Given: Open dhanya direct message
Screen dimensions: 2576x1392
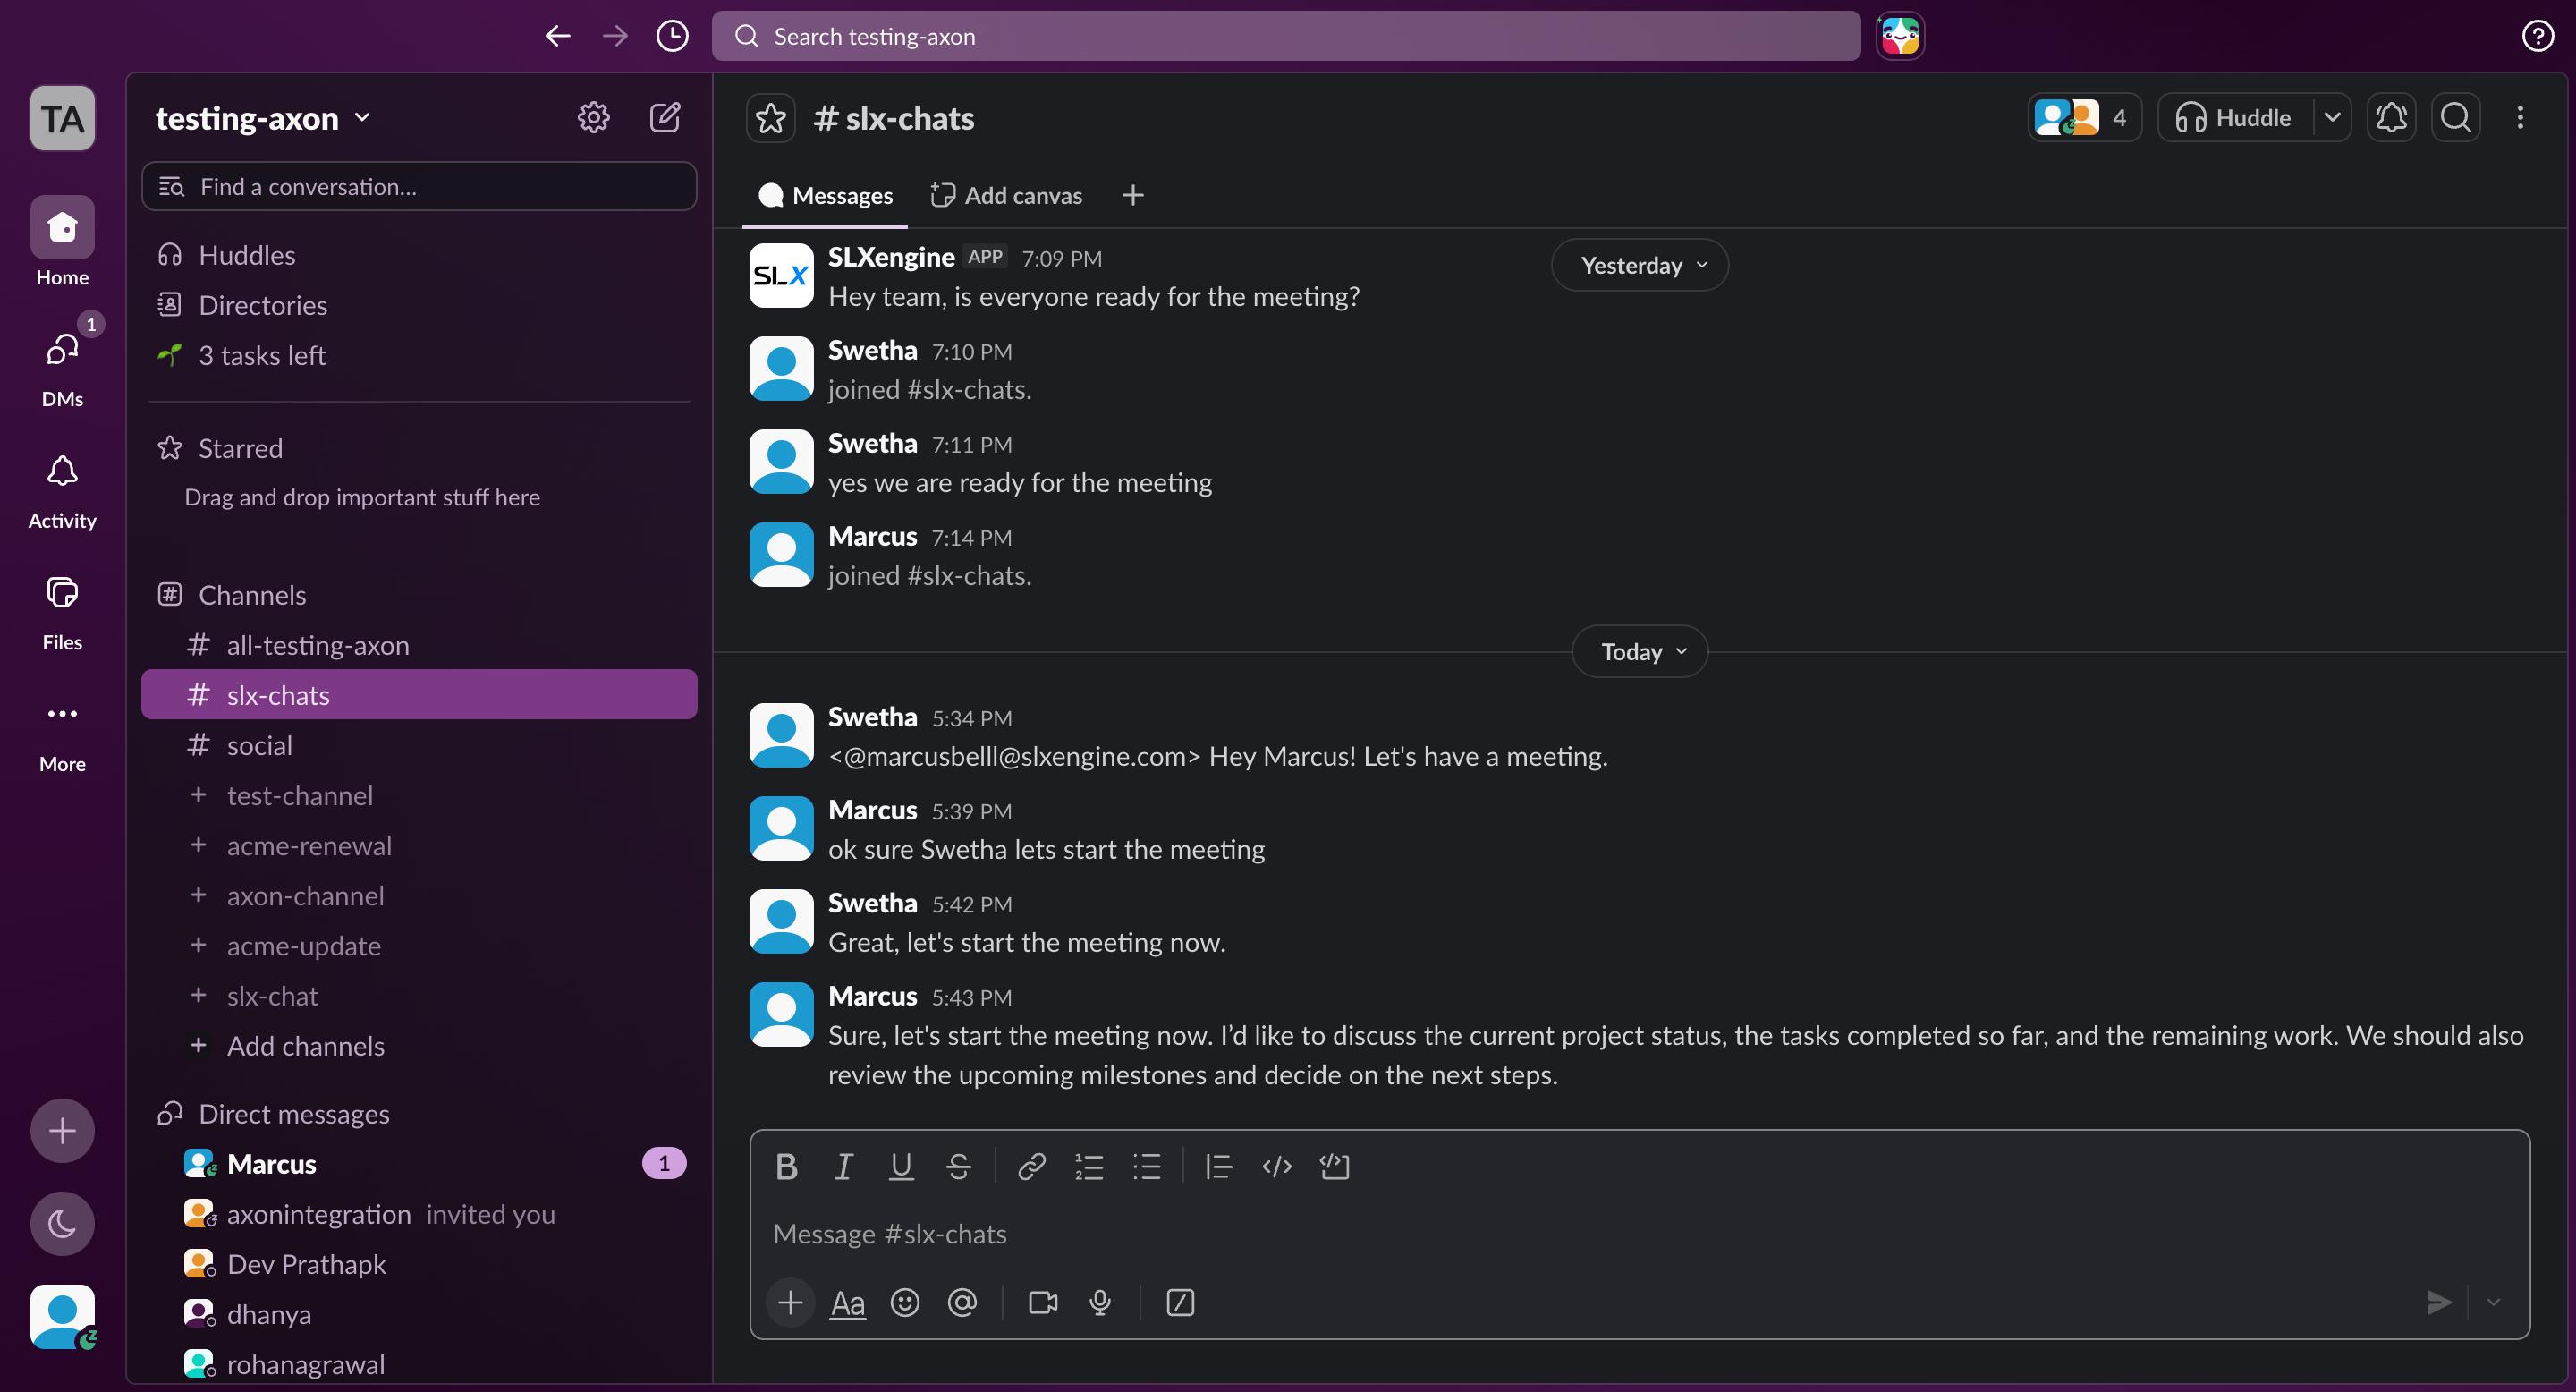Looking at the screenshot, I should [419, 1313].
